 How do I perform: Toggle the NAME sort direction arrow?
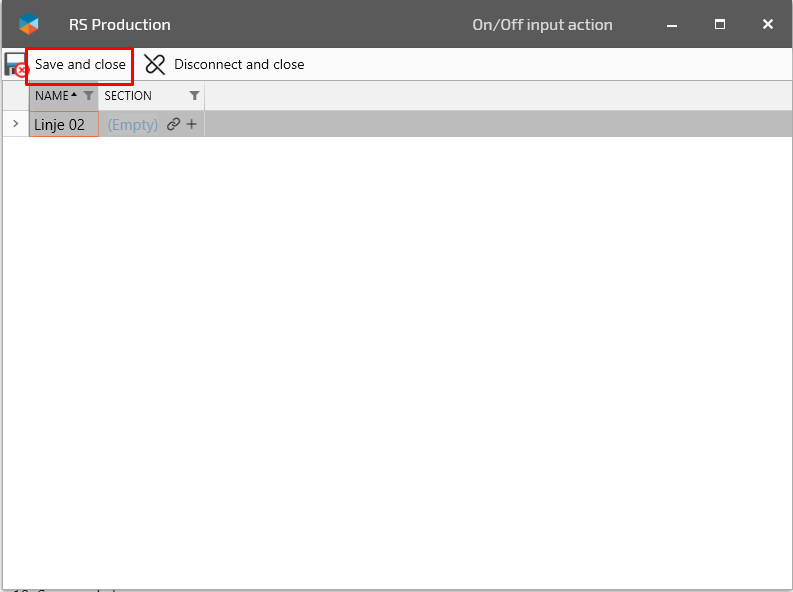click(x=74, y=95)
